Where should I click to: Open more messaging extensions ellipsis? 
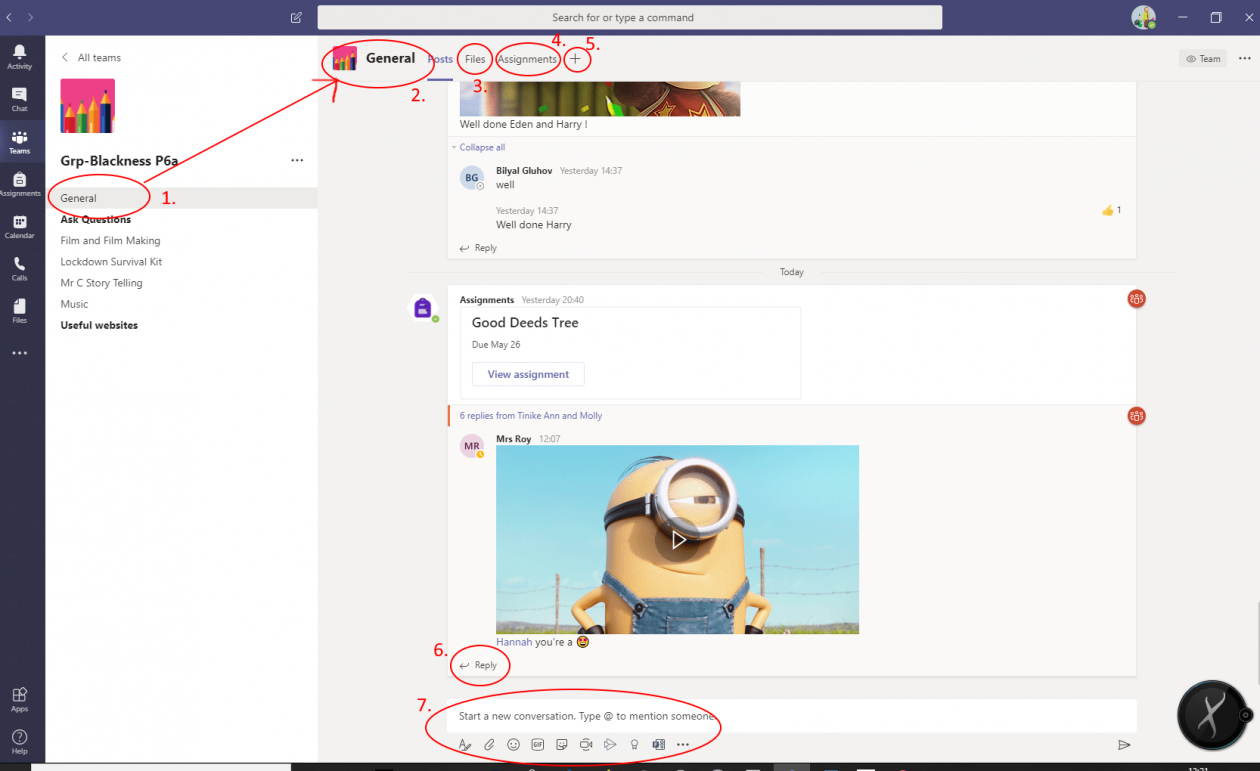pos(683,744)
